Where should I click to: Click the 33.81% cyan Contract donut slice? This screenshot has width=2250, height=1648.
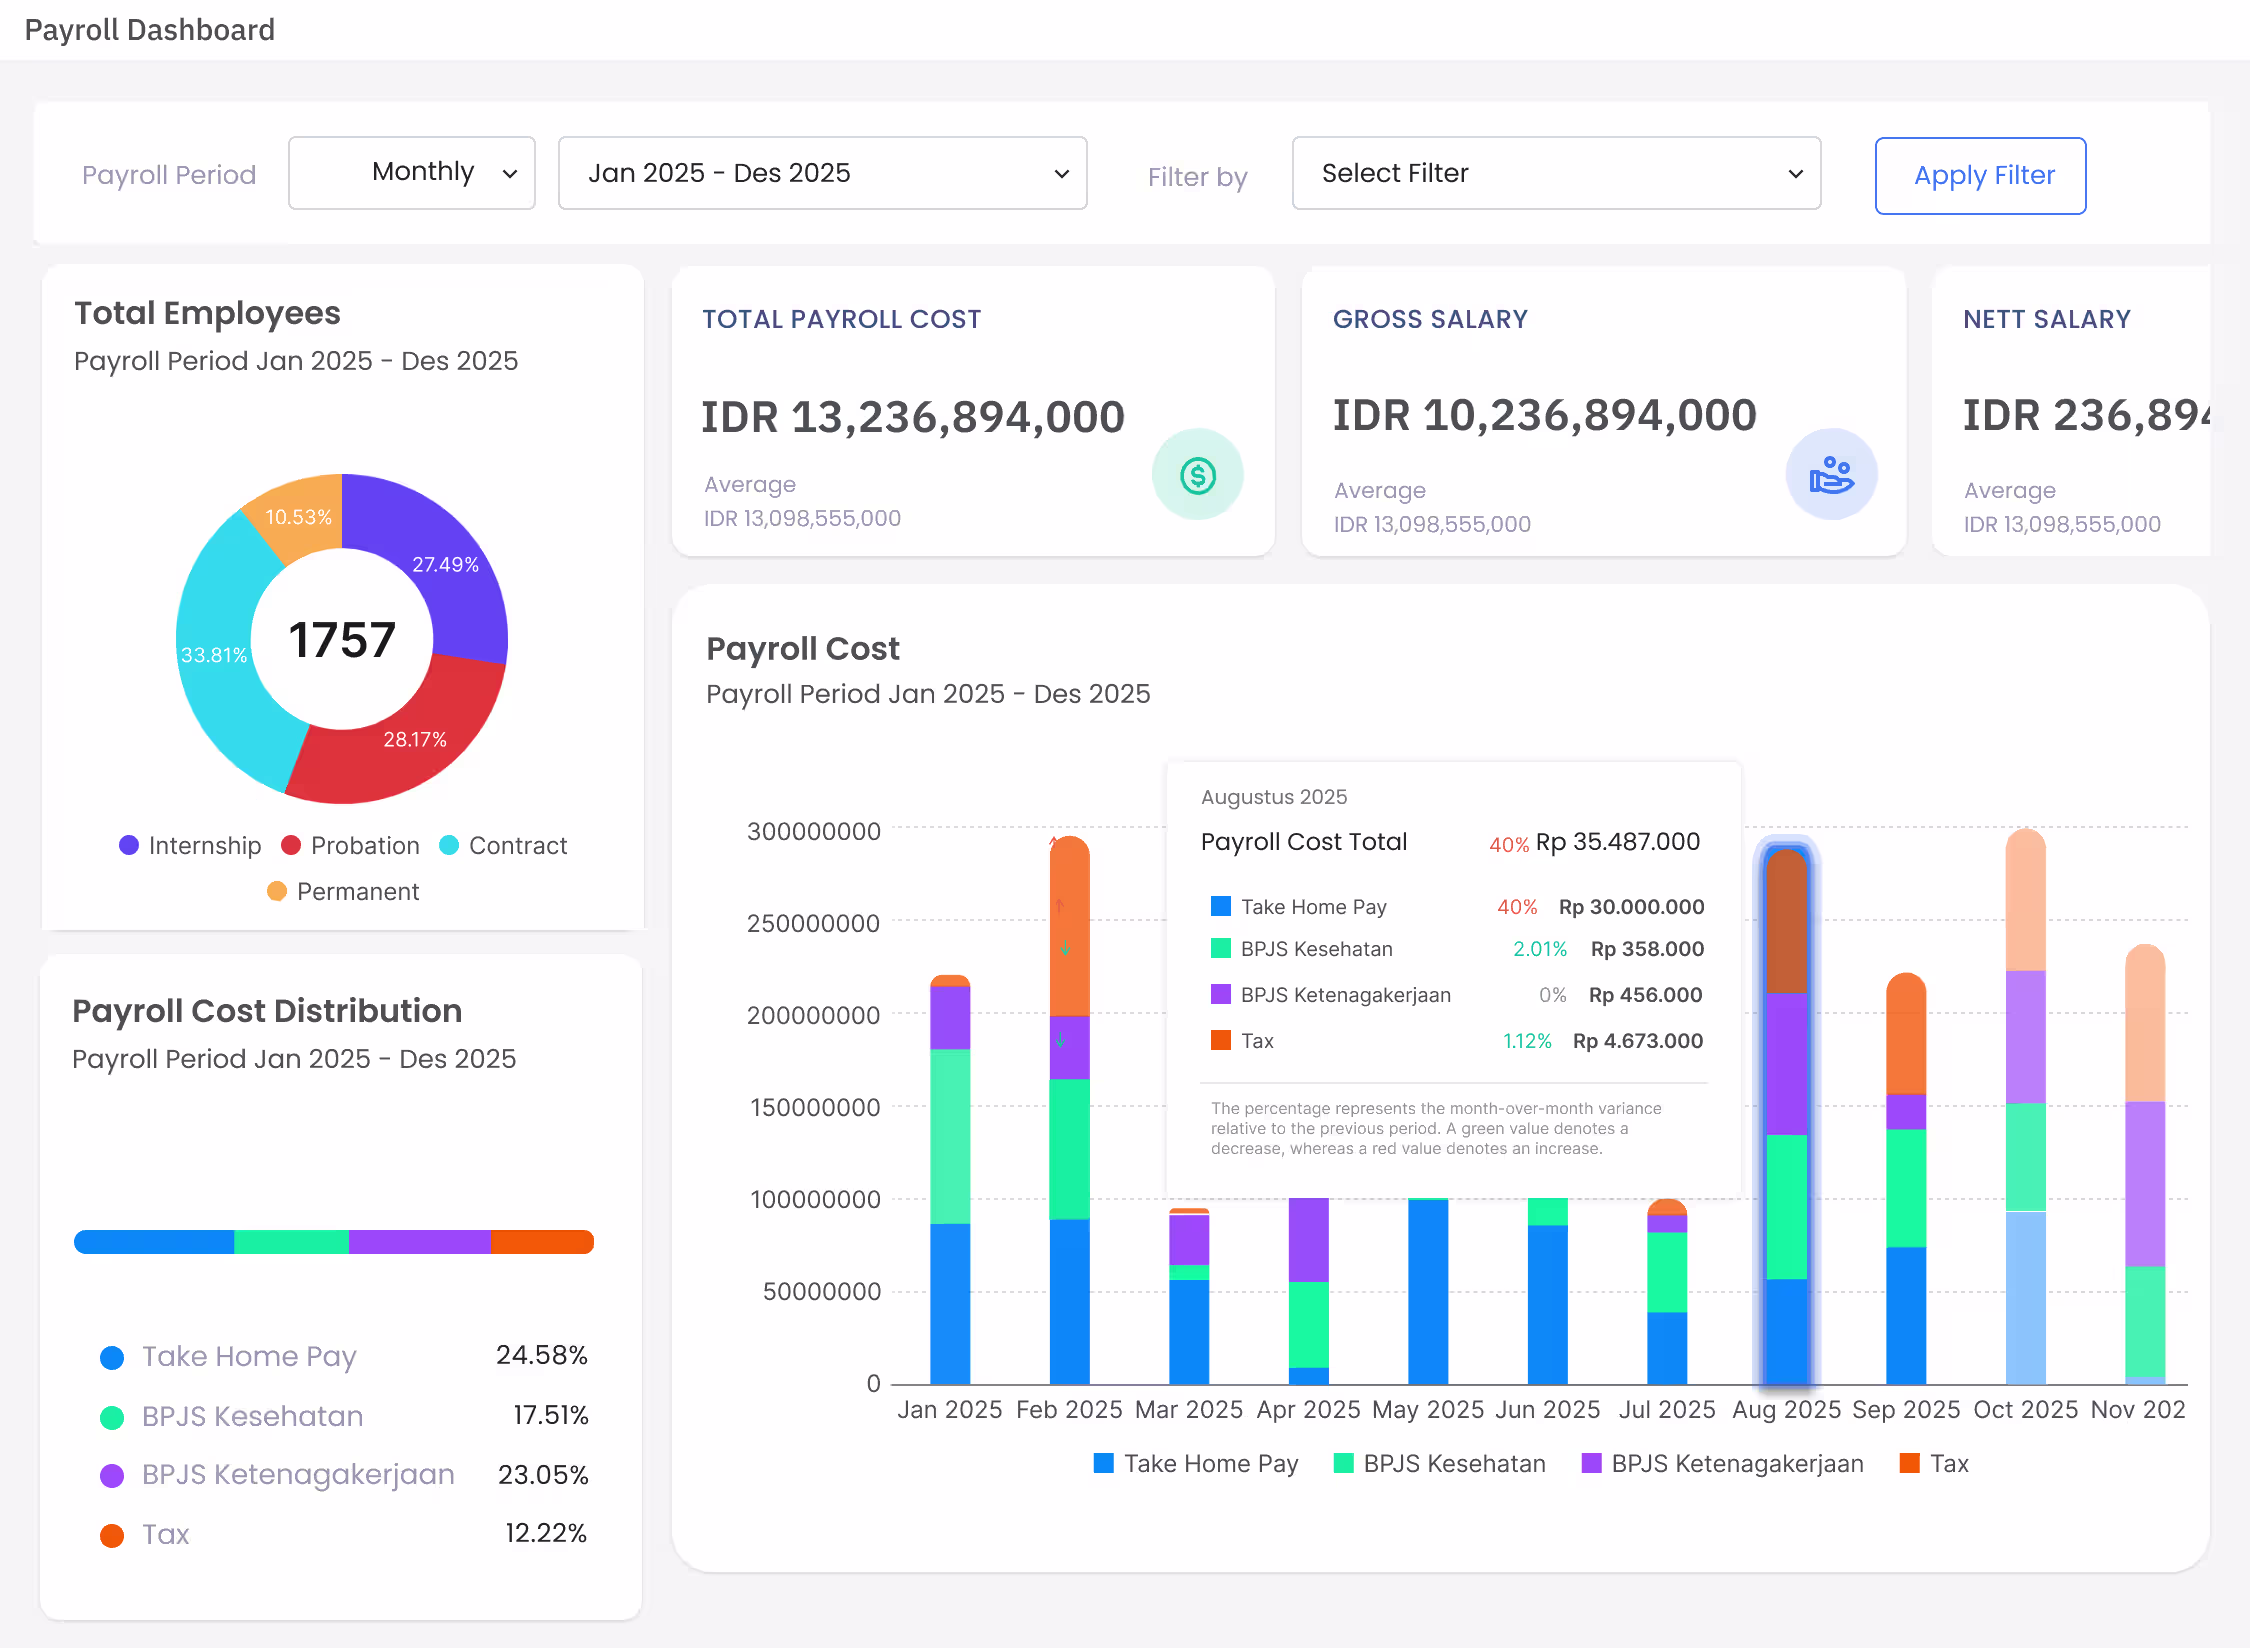click(x=213, y=655)
